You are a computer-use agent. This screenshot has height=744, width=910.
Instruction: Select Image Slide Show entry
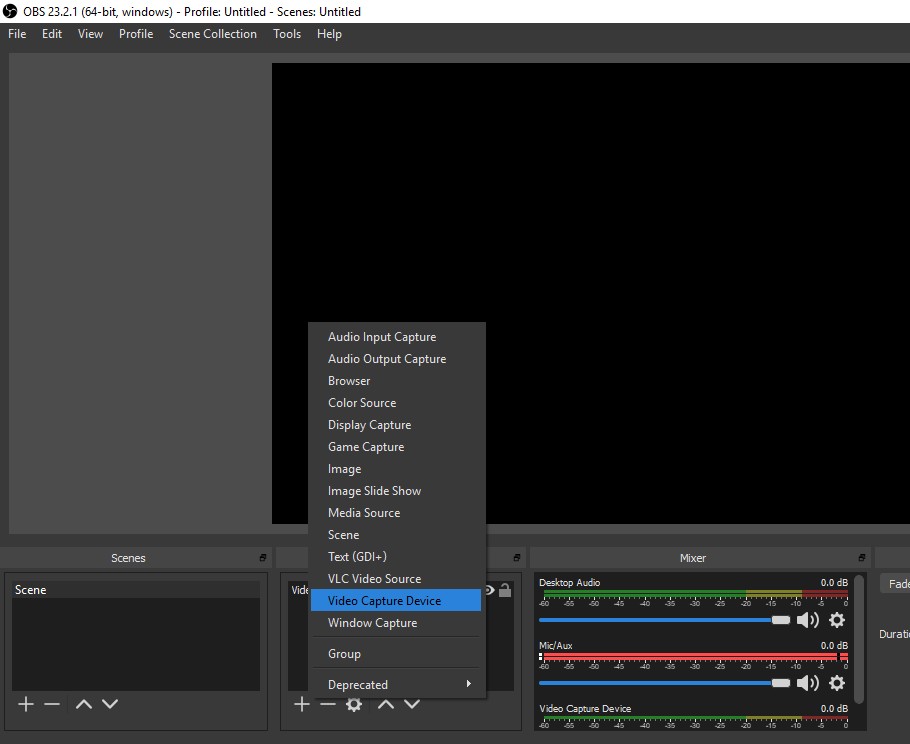[396, 491]
